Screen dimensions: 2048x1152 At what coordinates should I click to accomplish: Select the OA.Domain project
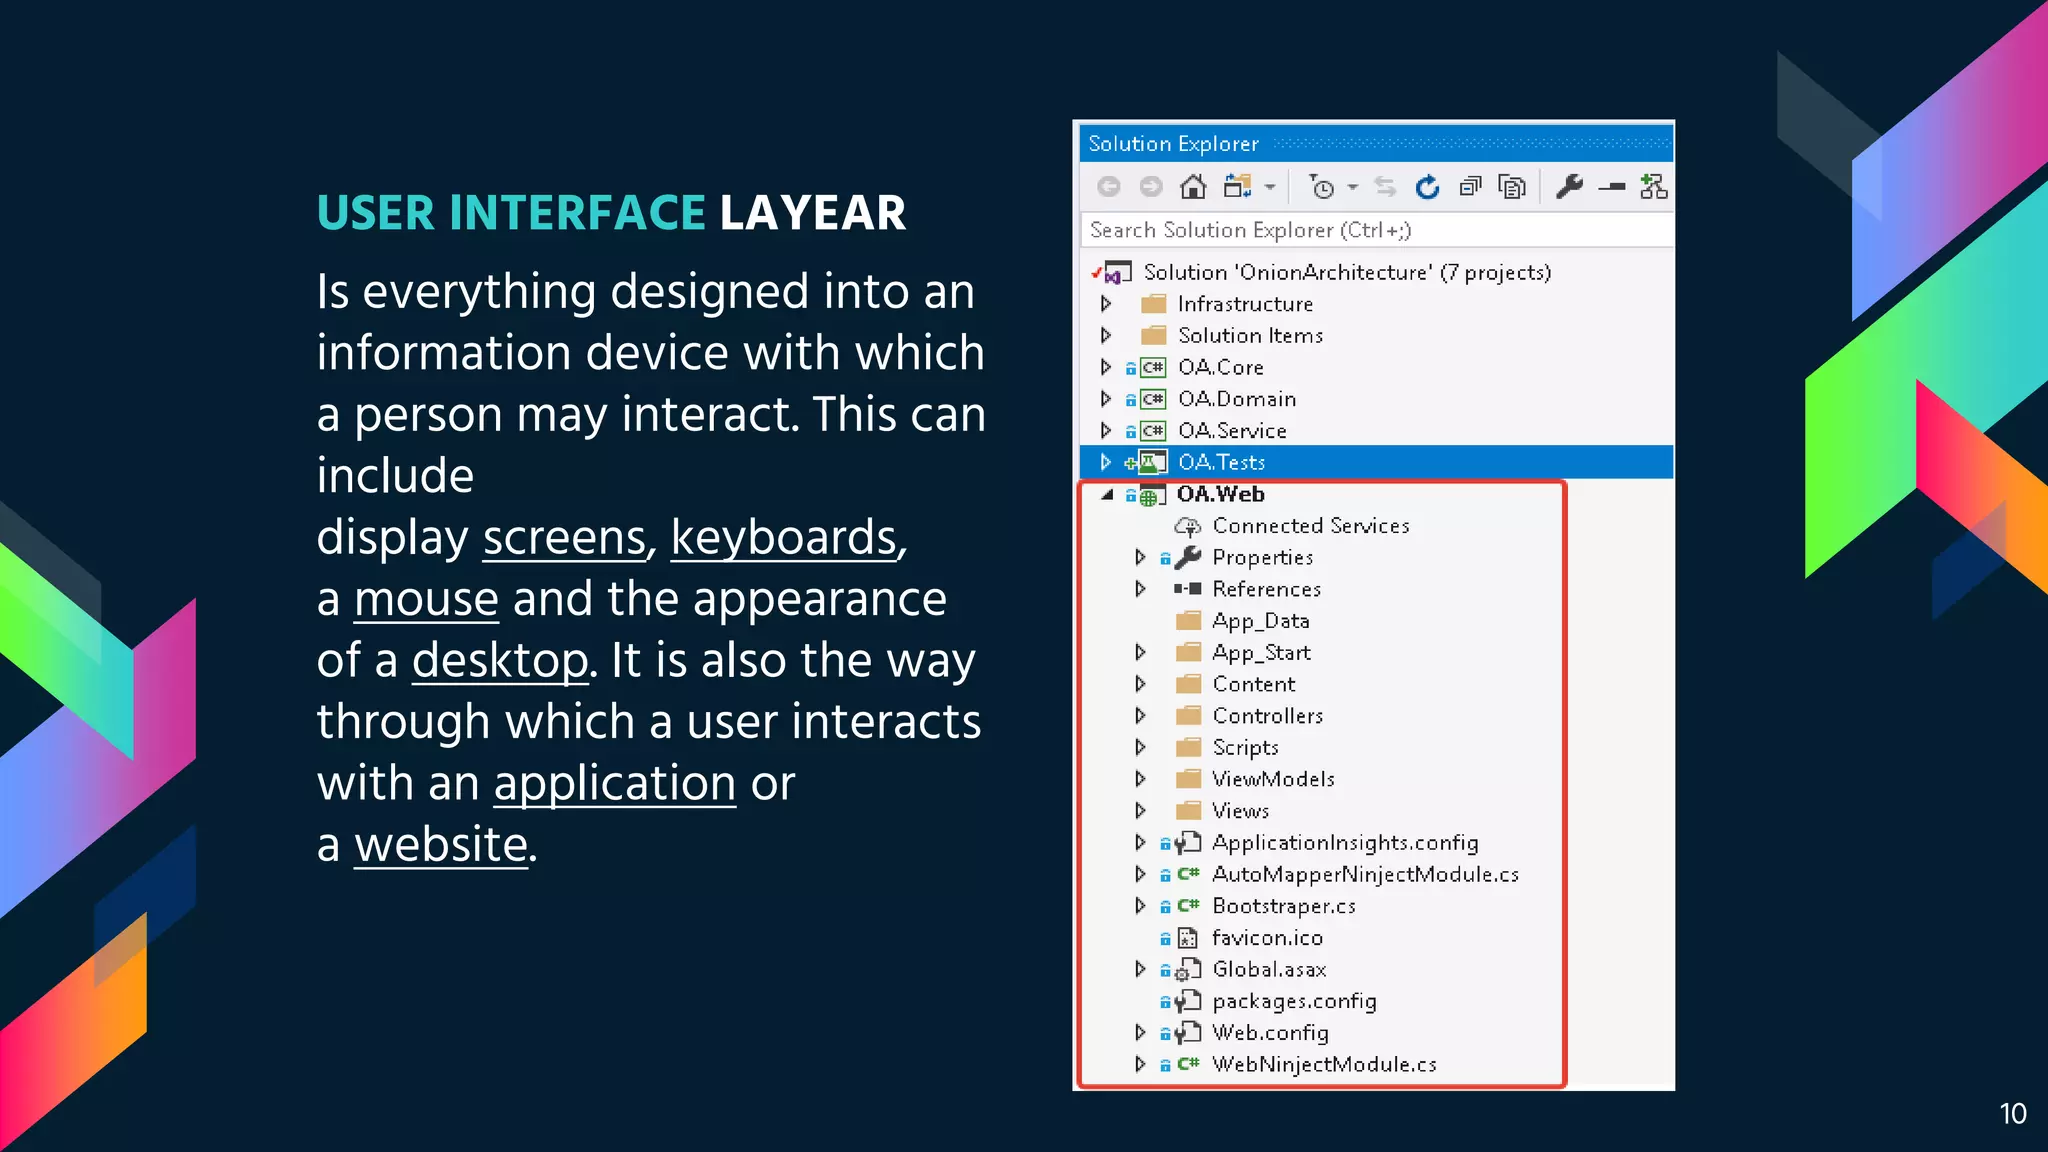1236,399
